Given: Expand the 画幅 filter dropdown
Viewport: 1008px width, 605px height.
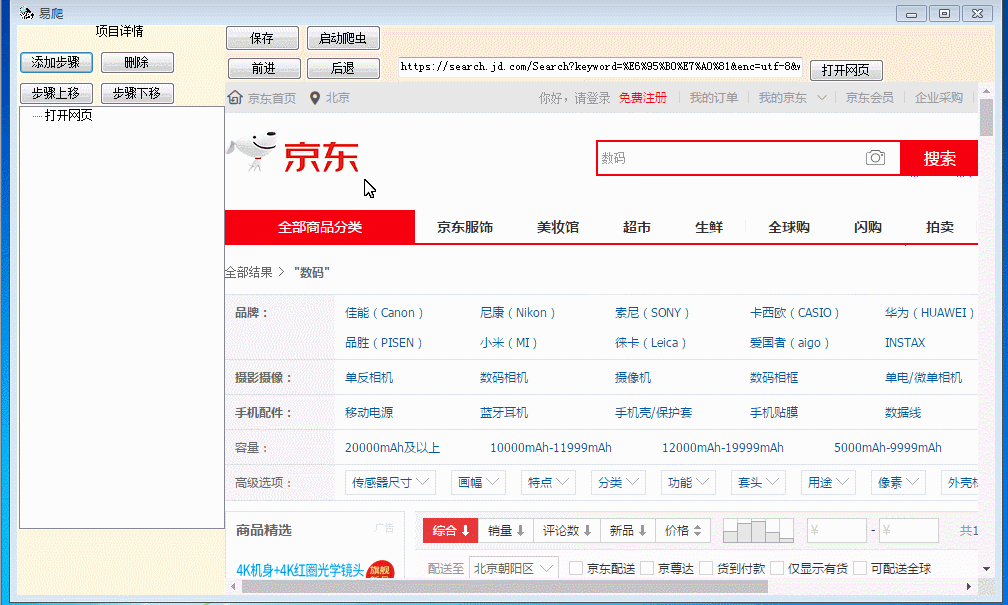Looking at the screenshot, I should tap(478, 482).
